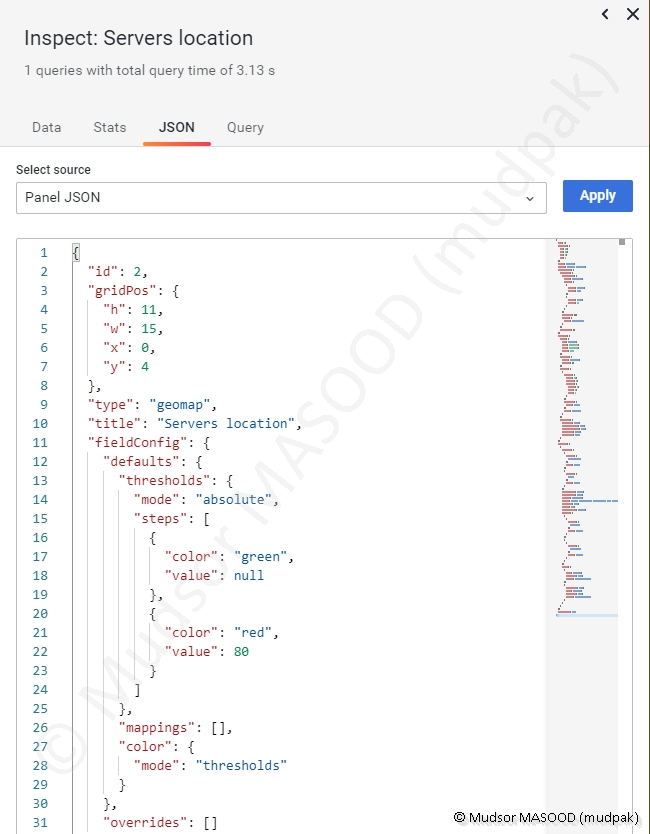Open the Stats tab
Screen dimensions: 650x834
coord(110,127)
